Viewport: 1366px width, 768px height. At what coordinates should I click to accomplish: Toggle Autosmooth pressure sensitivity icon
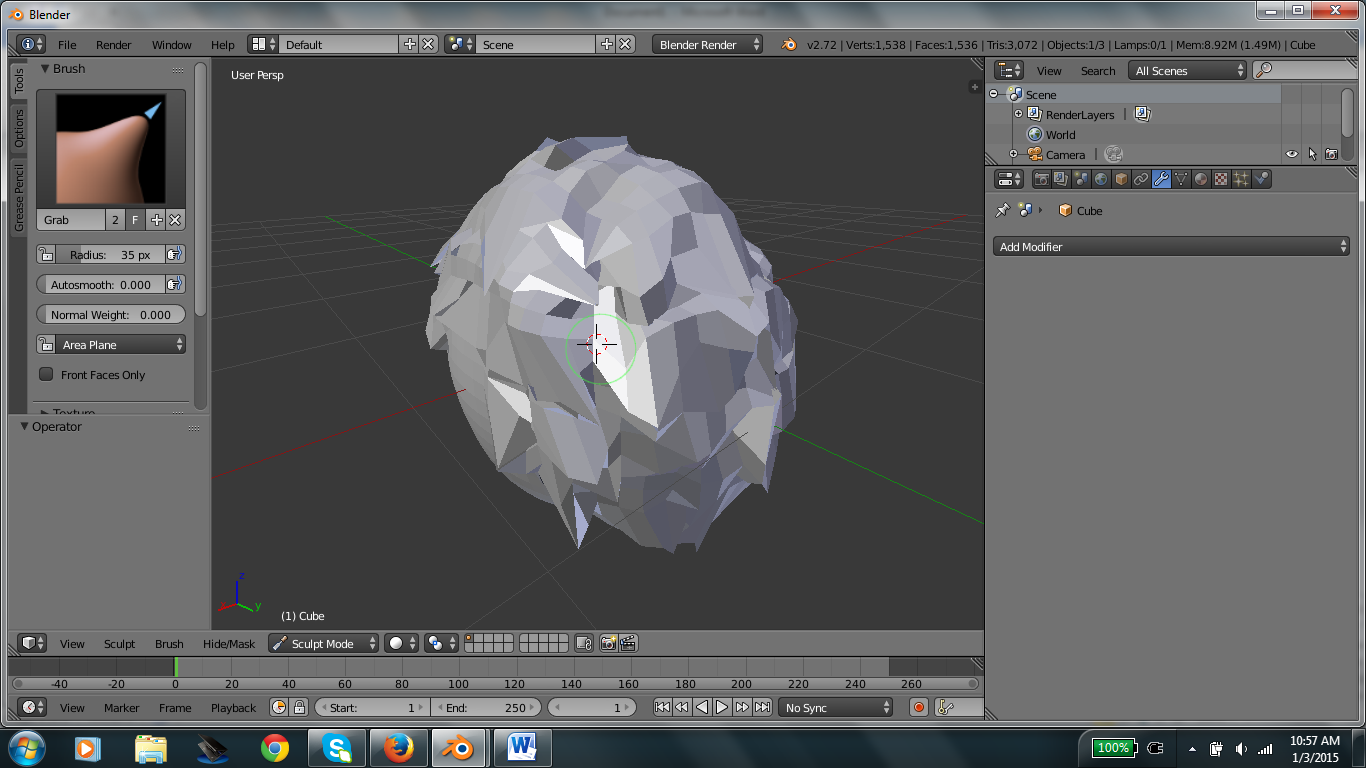click(175, 284)
